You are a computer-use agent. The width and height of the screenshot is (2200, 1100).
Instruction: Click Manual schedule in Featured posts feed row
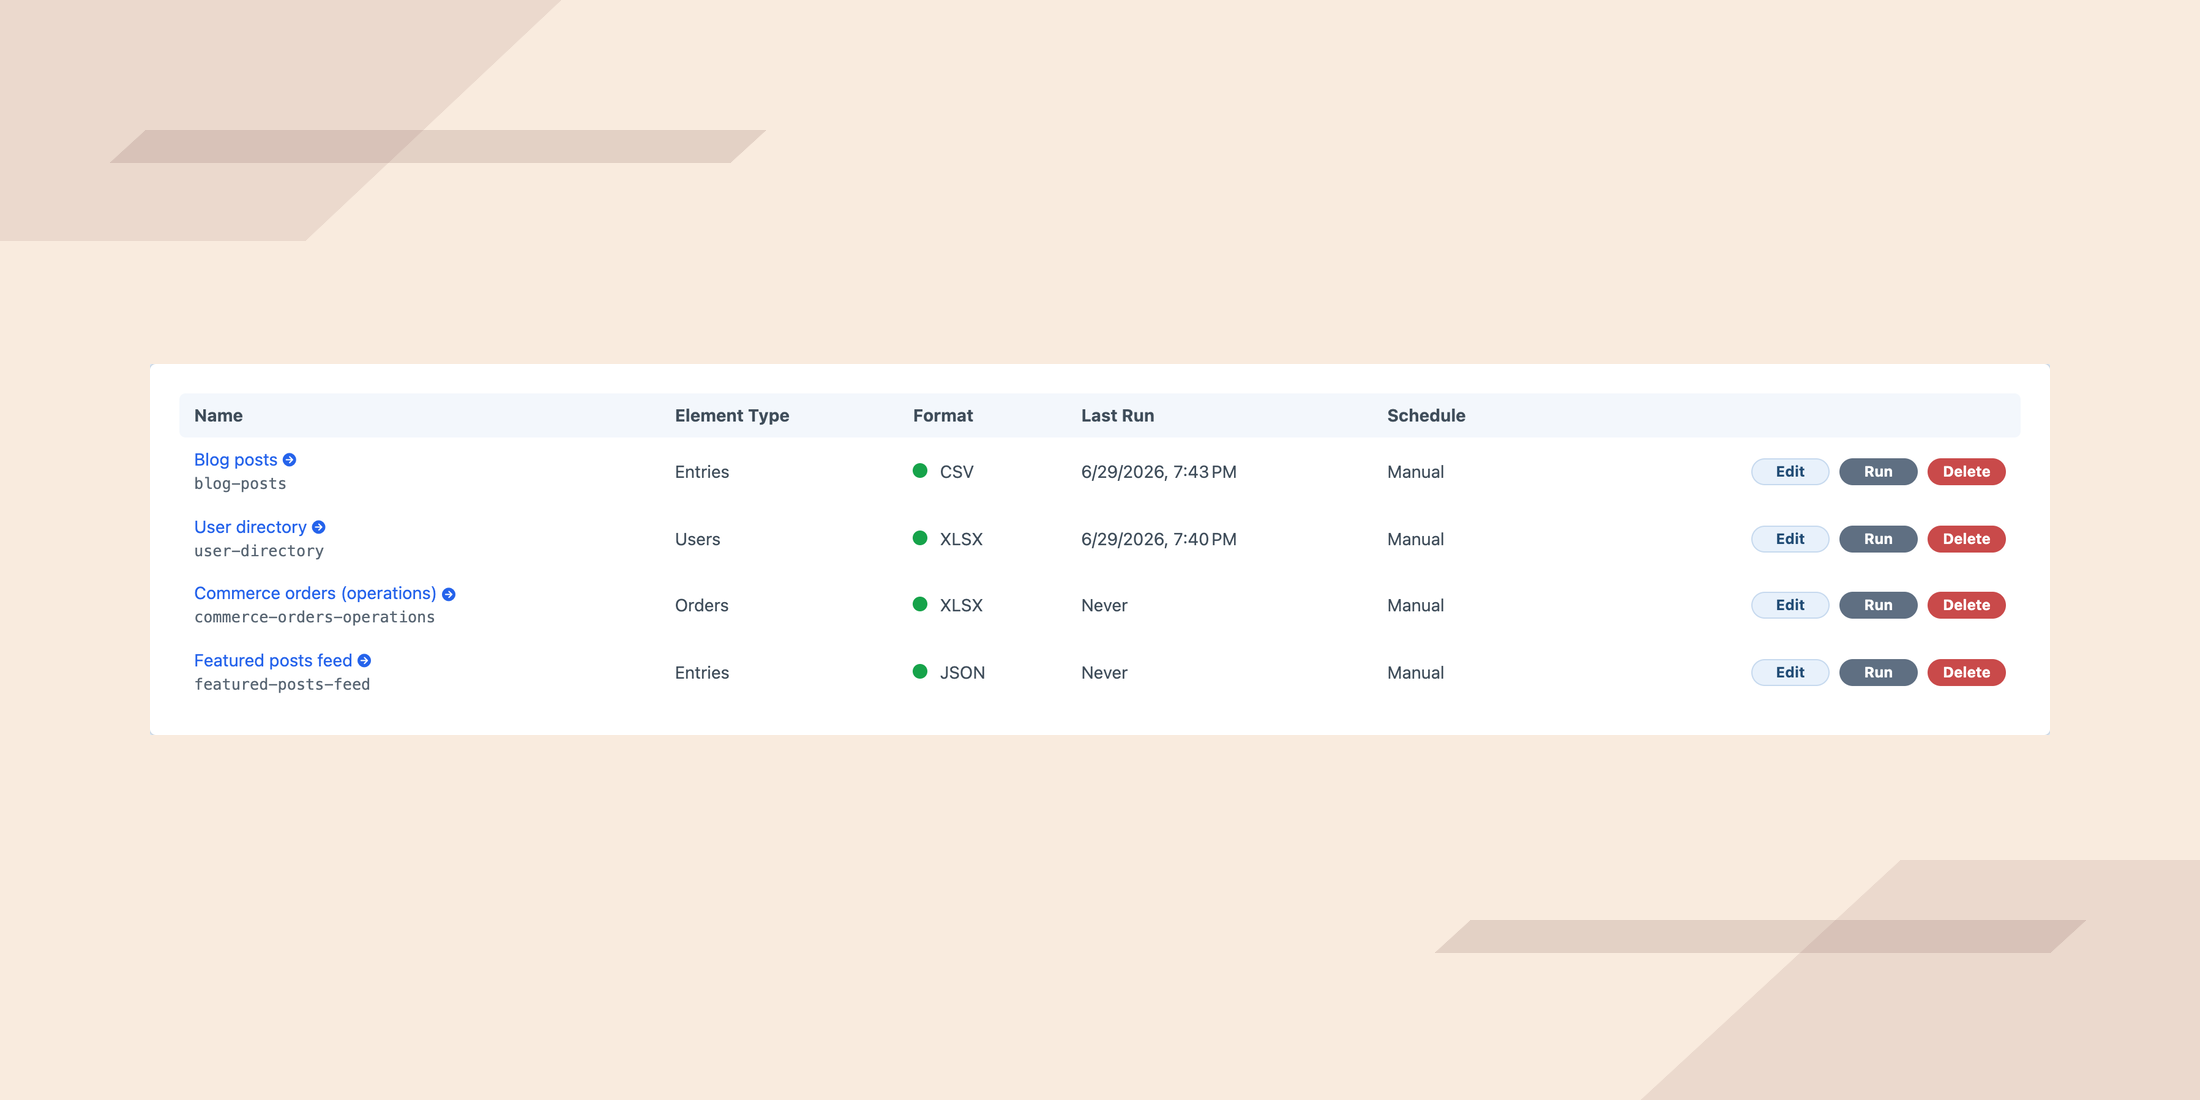pos(1415,673)
